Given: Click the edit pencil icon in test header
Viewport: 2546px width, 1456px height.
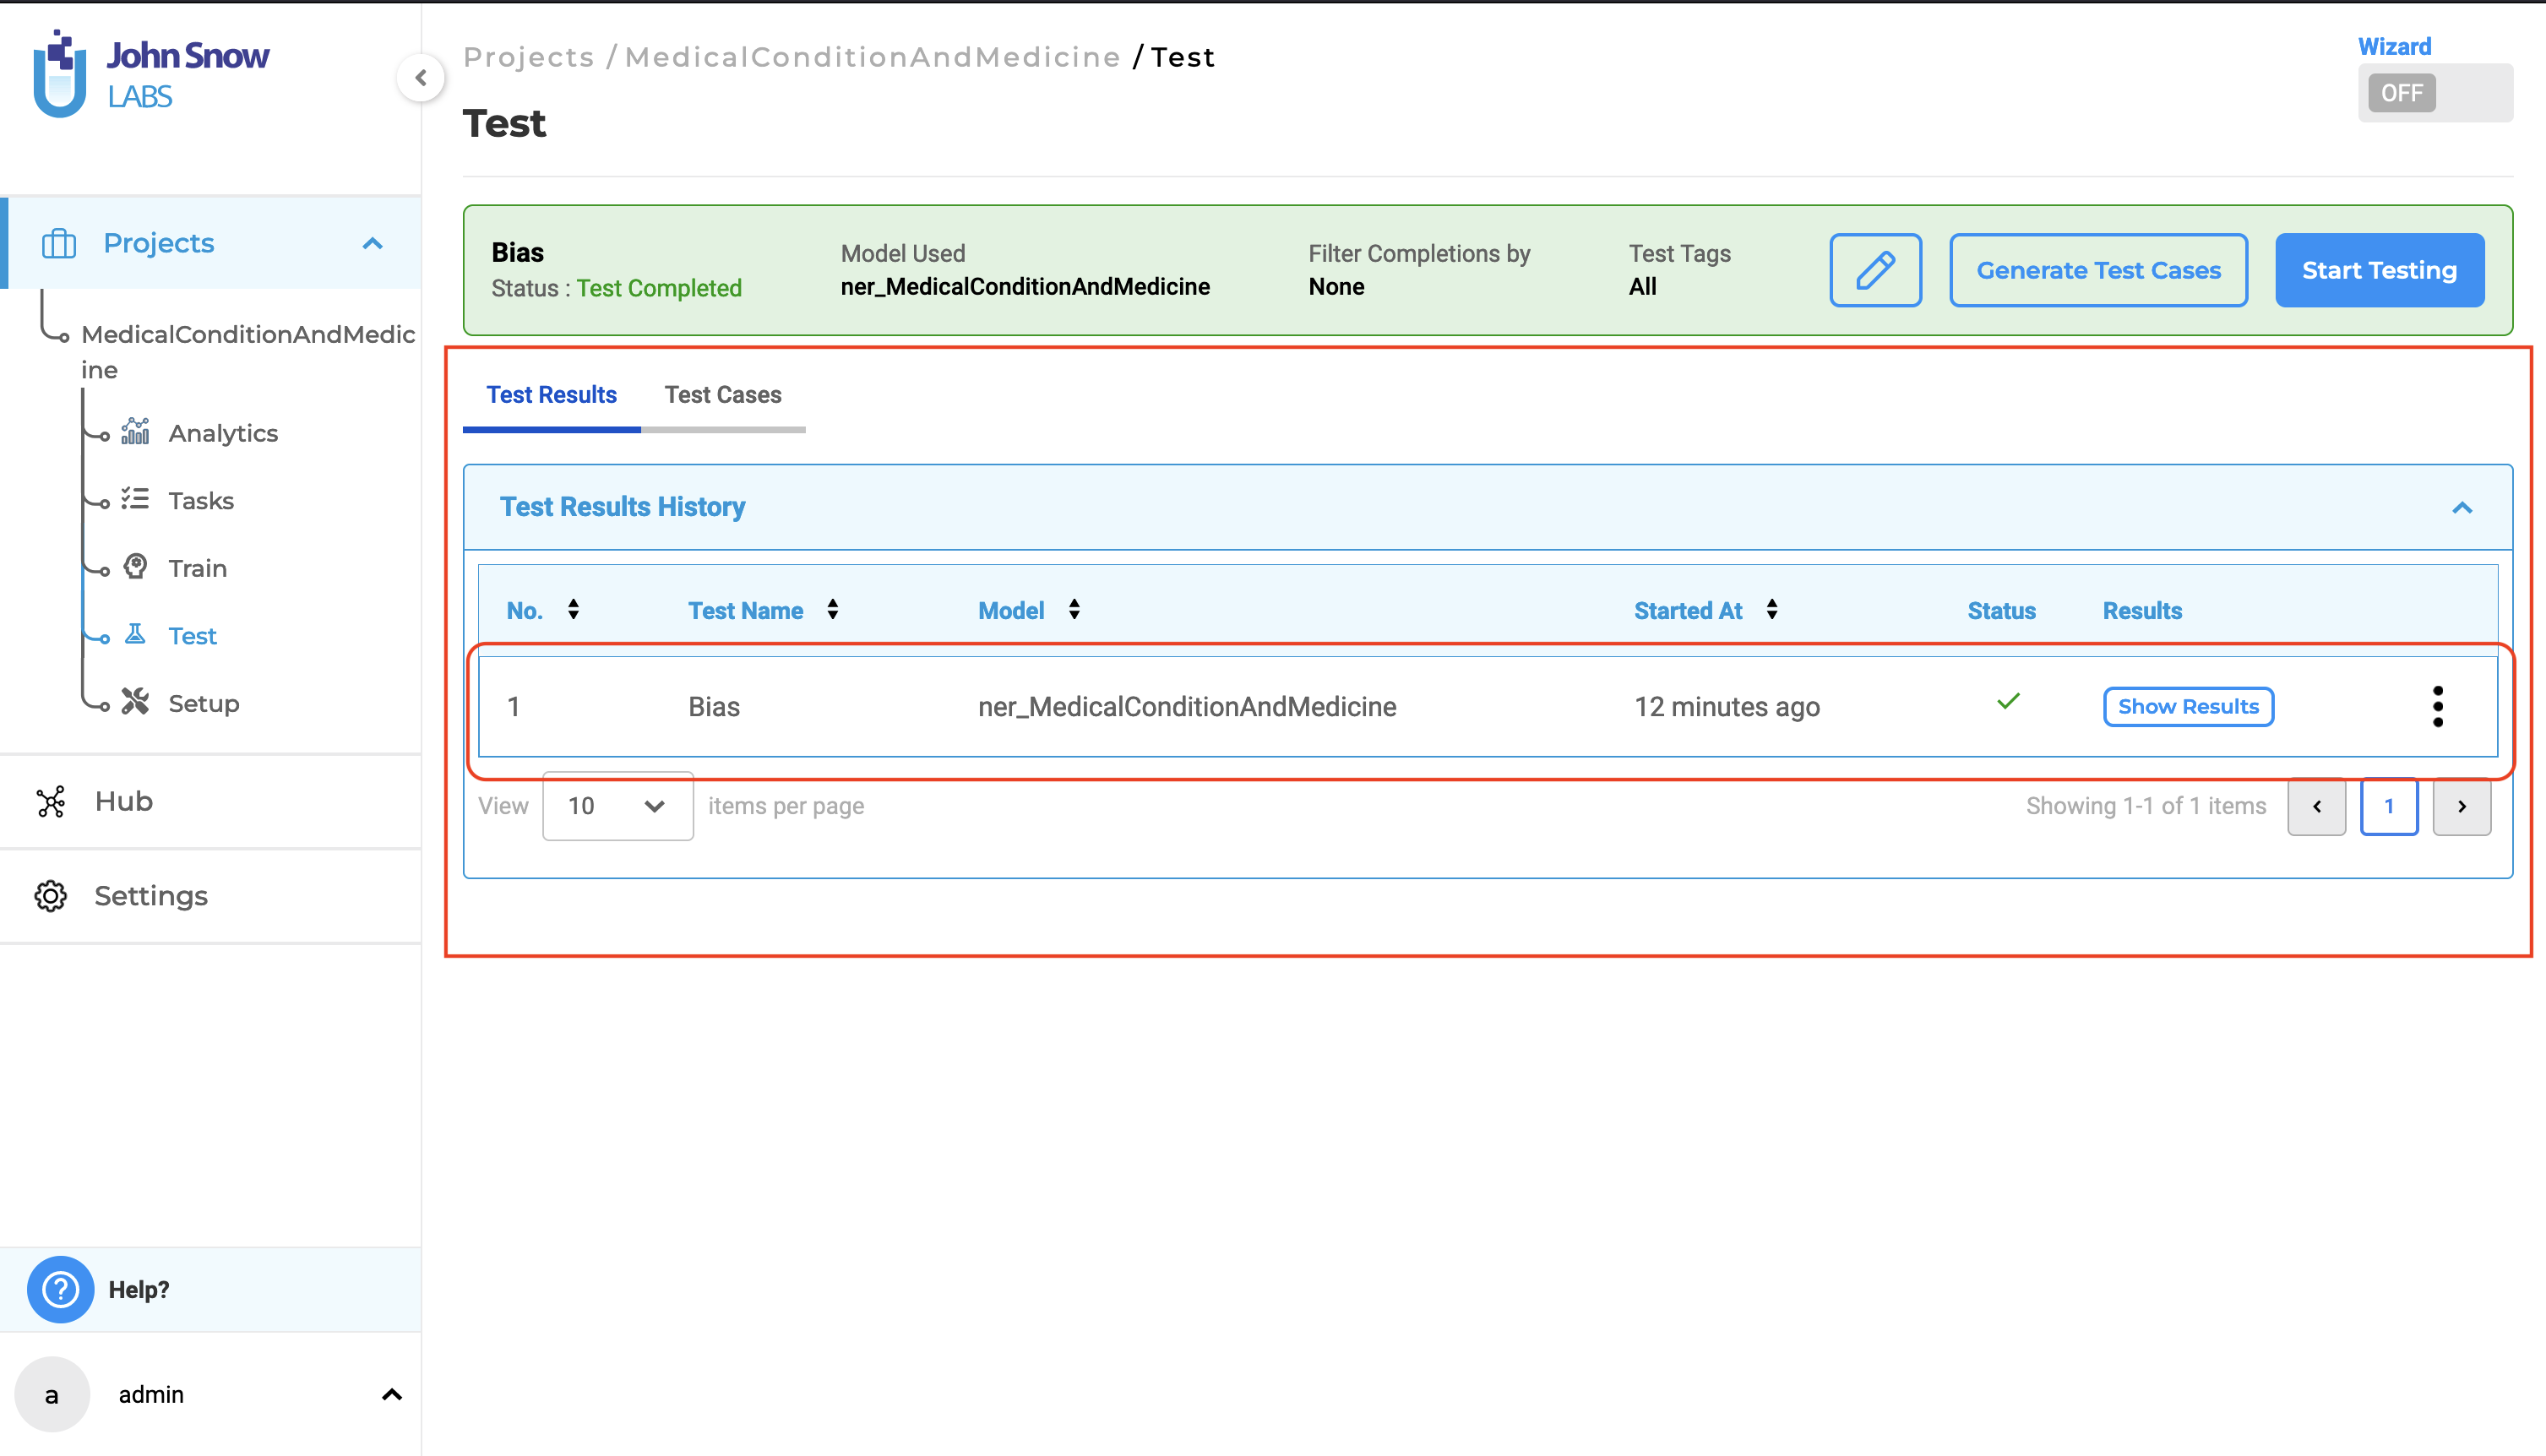Looking at the screenshot, I should [1876, 271].
